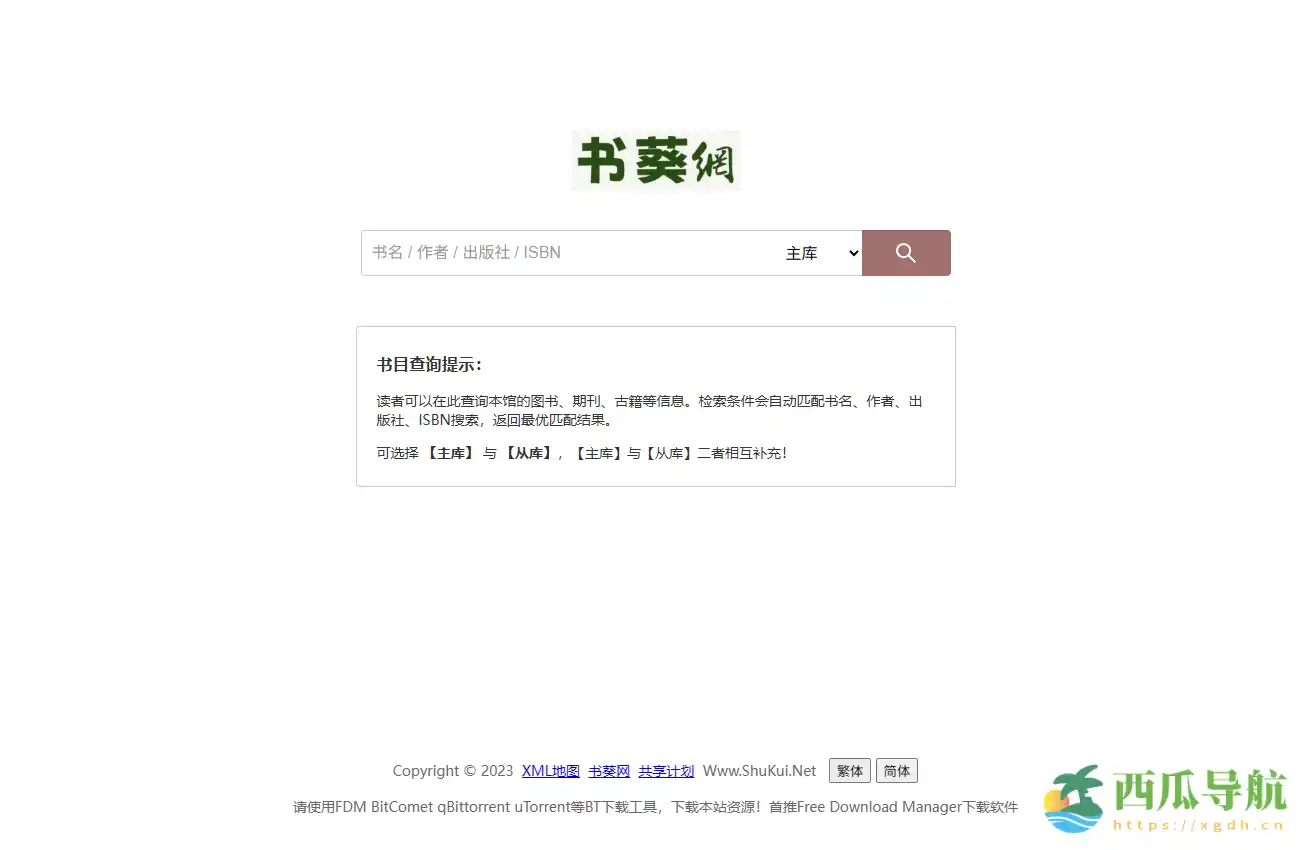Click the magnifying glass search icon
1311x850 pixels.
905,252
